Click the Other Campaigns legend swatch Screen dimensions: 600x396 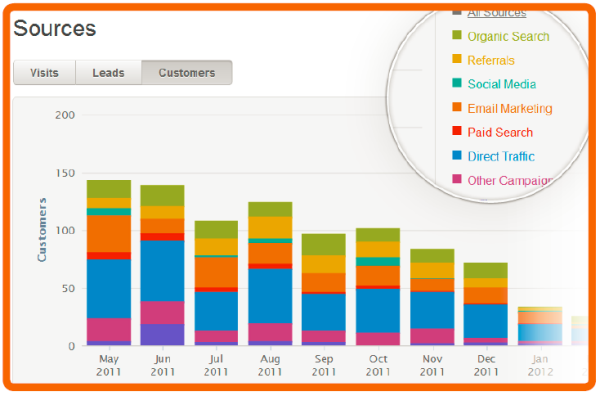[x=457, y=179]
